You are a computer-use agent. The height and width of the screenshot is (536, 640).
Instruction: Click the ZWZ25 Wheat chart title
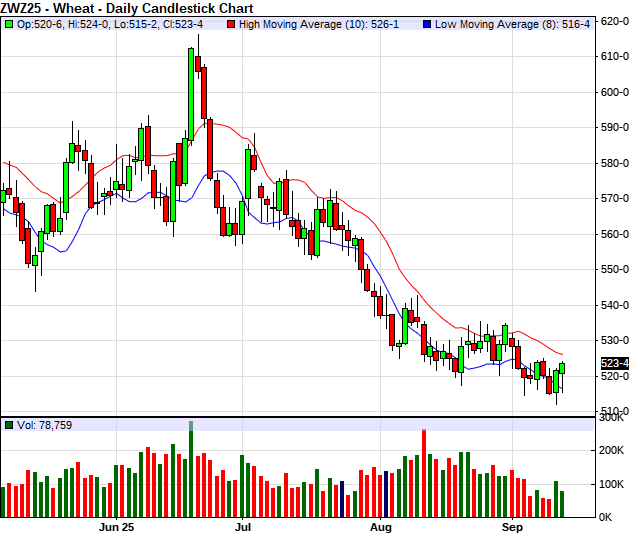click(x=127, y=8)
